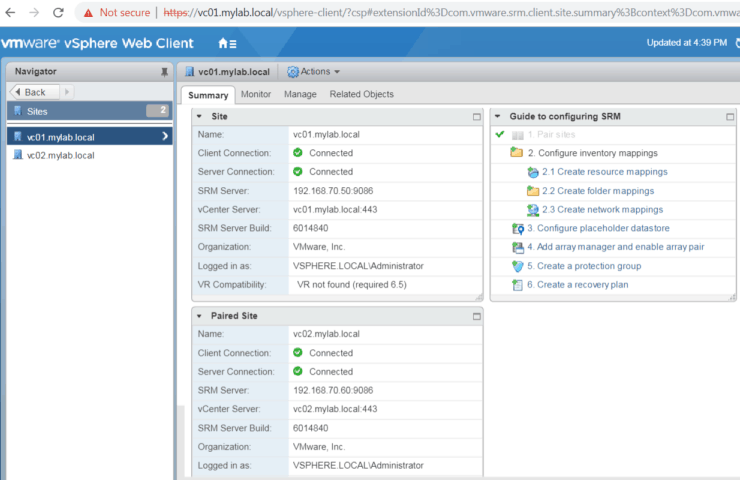This screenshot has height=480, width=740.
Task: Click the Create a recovery plan icon
Action: click(517, 285)
